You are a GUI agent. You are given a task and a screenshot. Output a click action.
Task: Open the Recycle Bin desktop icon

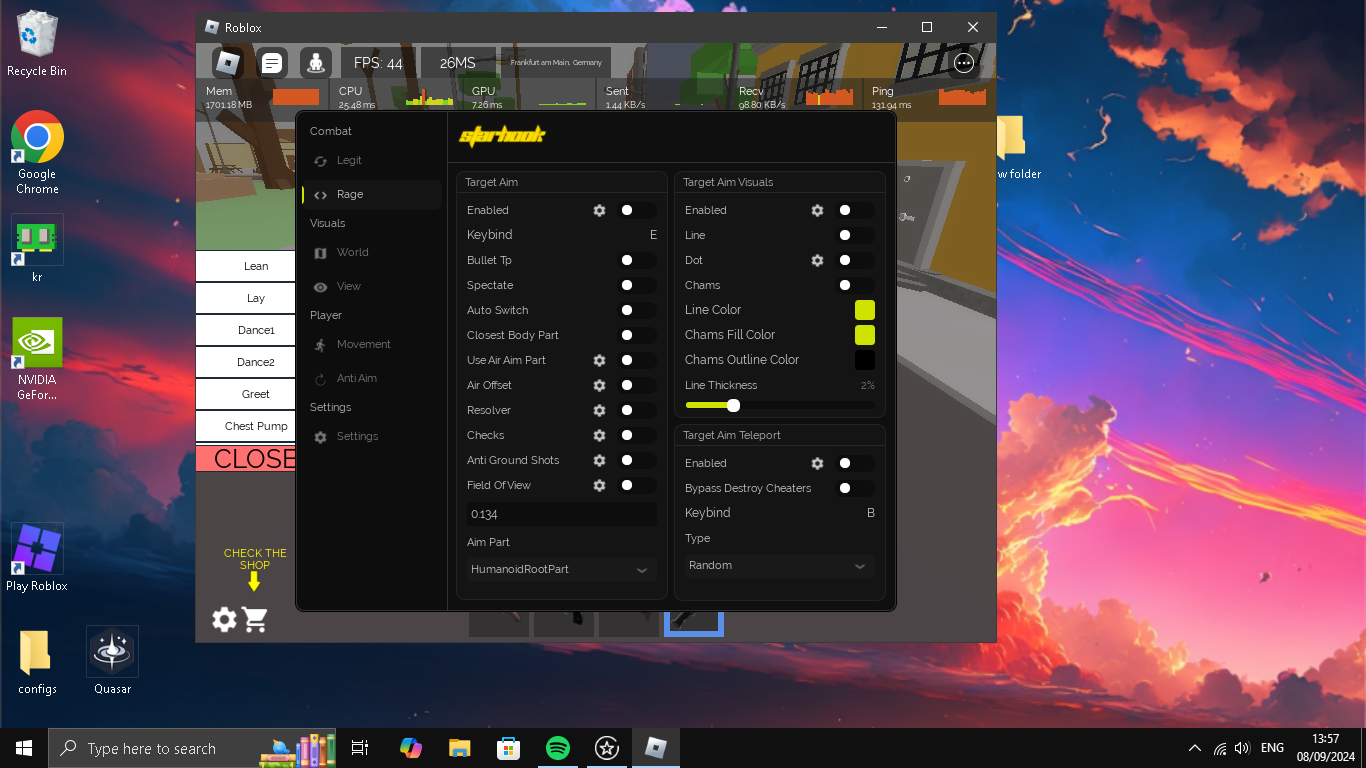(x=37, y=43)
